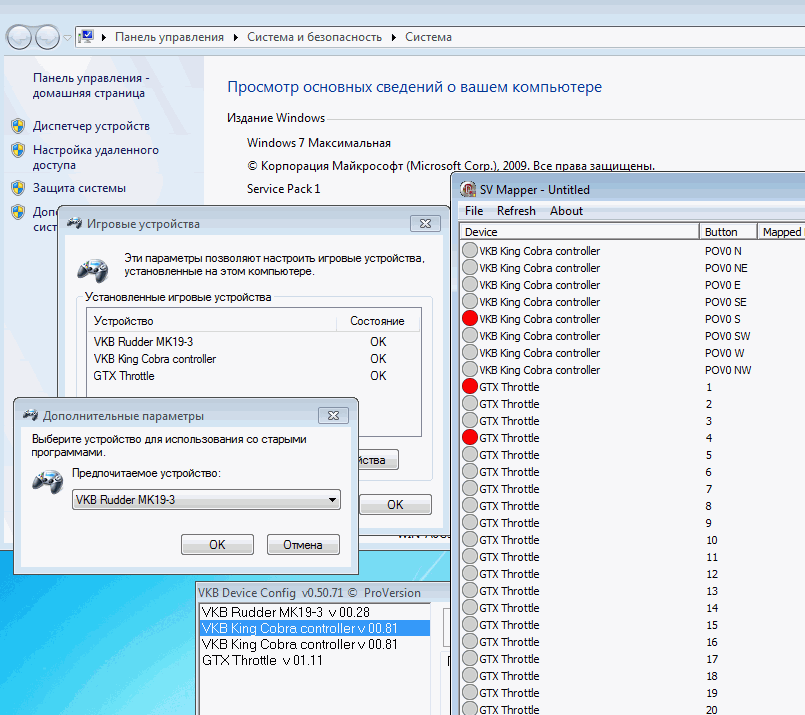Open Диспетчер устройств link
Screen dimensions: 805x715
point(91,126)
